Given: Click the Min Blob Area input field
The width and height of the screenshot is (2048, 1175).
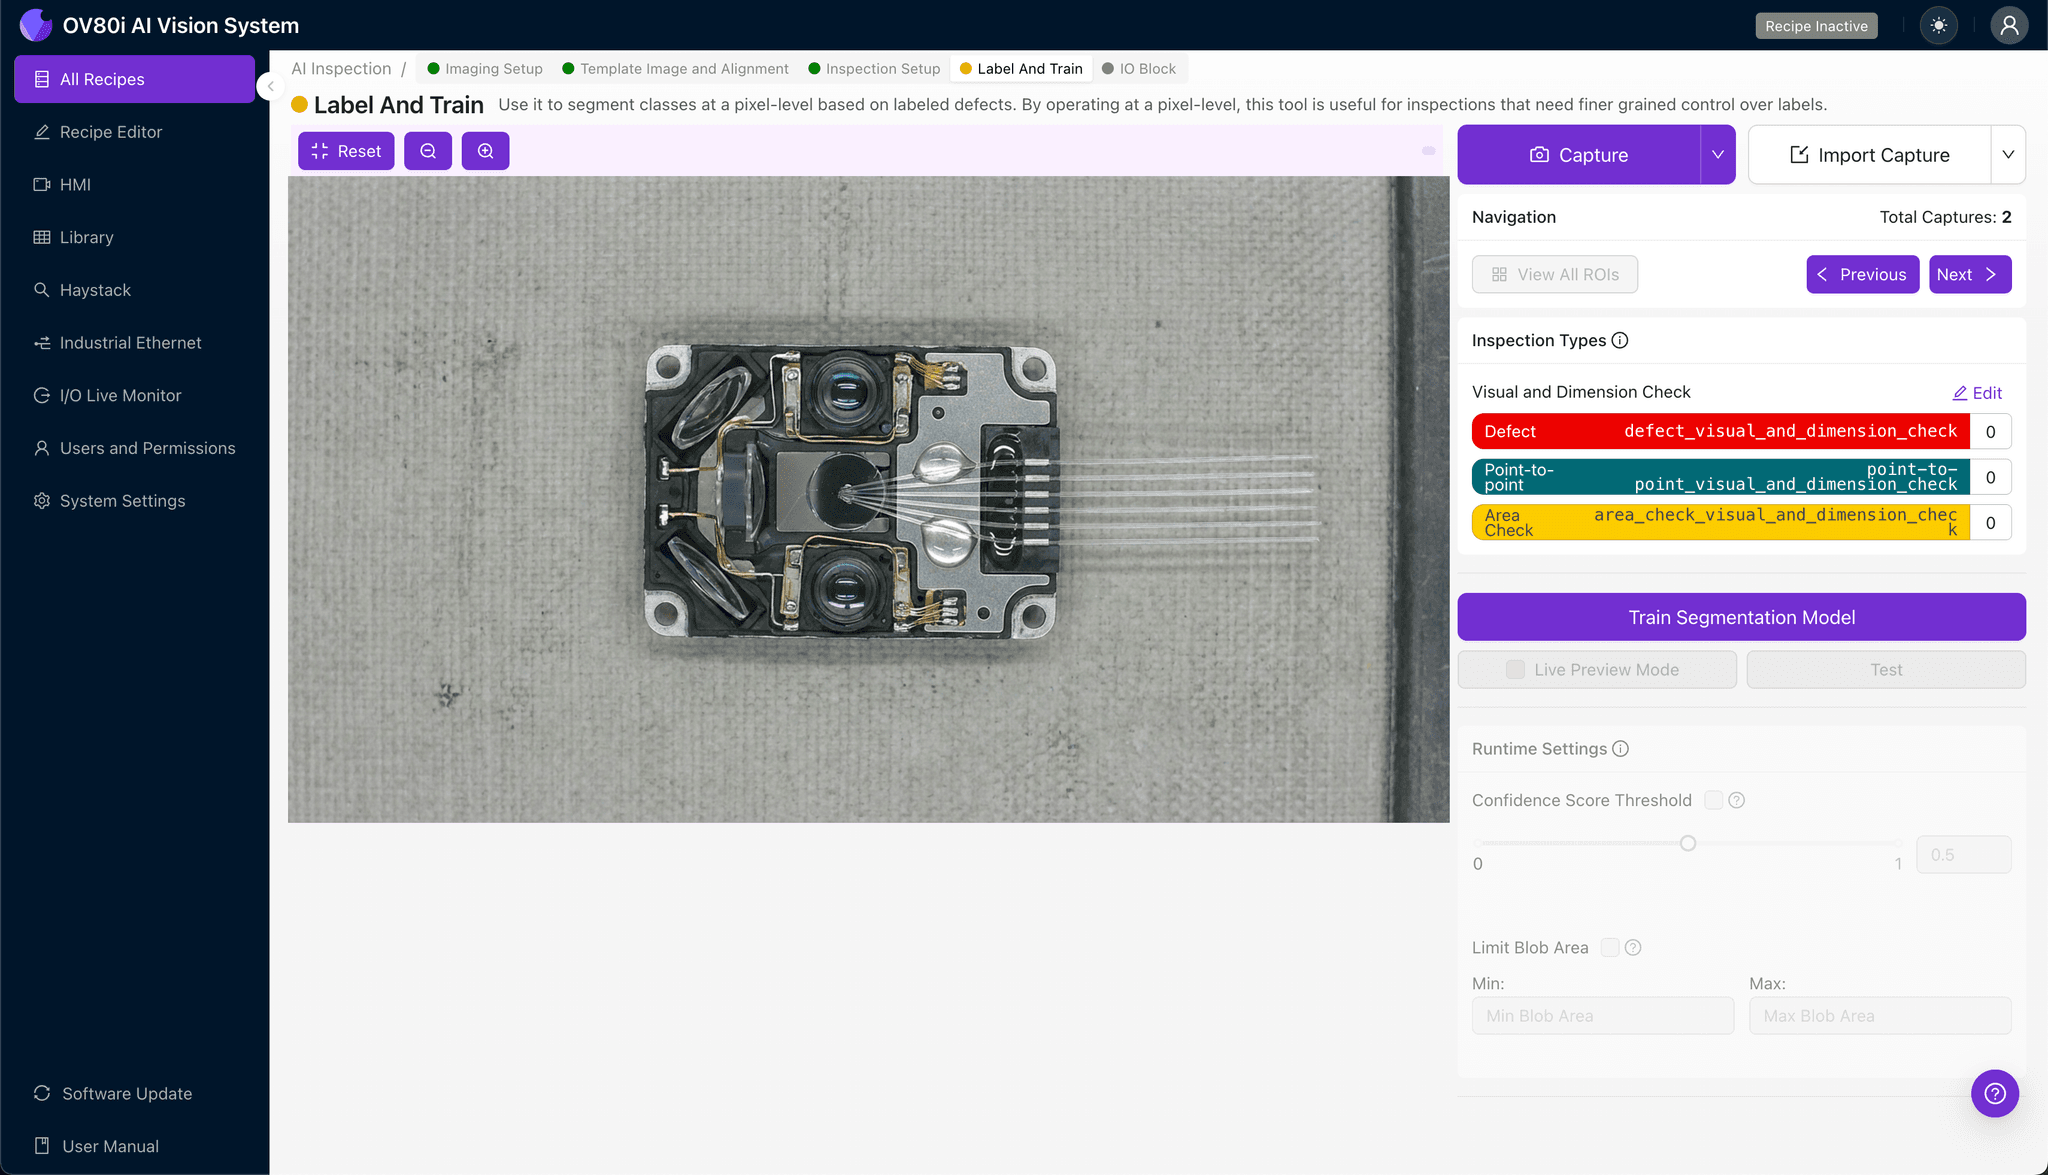Looking at the screenshot, I should pos(1602,1016).
